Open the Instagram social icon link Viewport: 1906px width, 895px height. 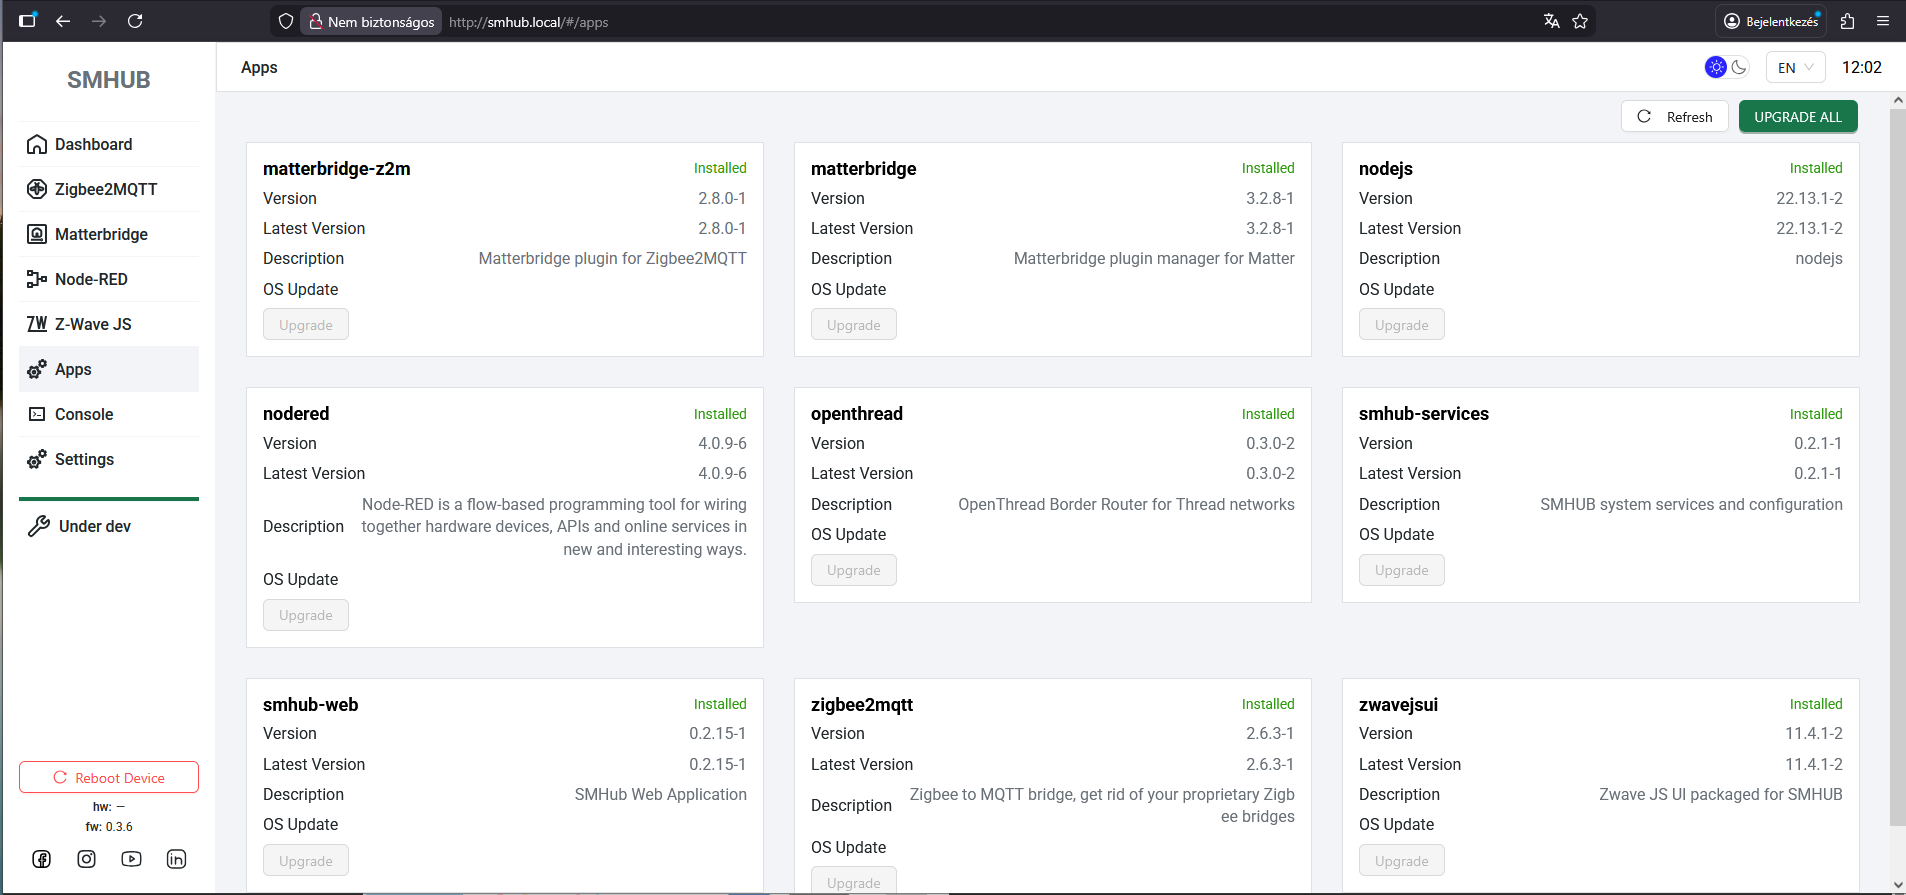tap(87, 859)
